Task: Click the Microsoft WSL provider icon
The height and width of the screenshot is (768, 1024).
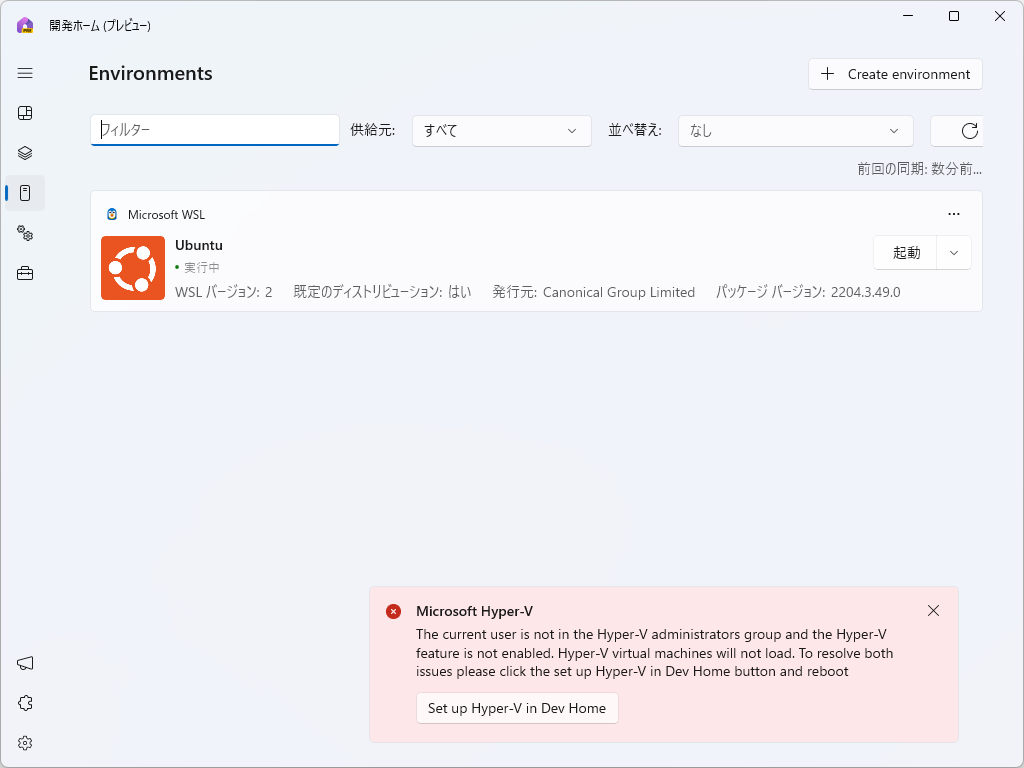Action: coord(111,214)
